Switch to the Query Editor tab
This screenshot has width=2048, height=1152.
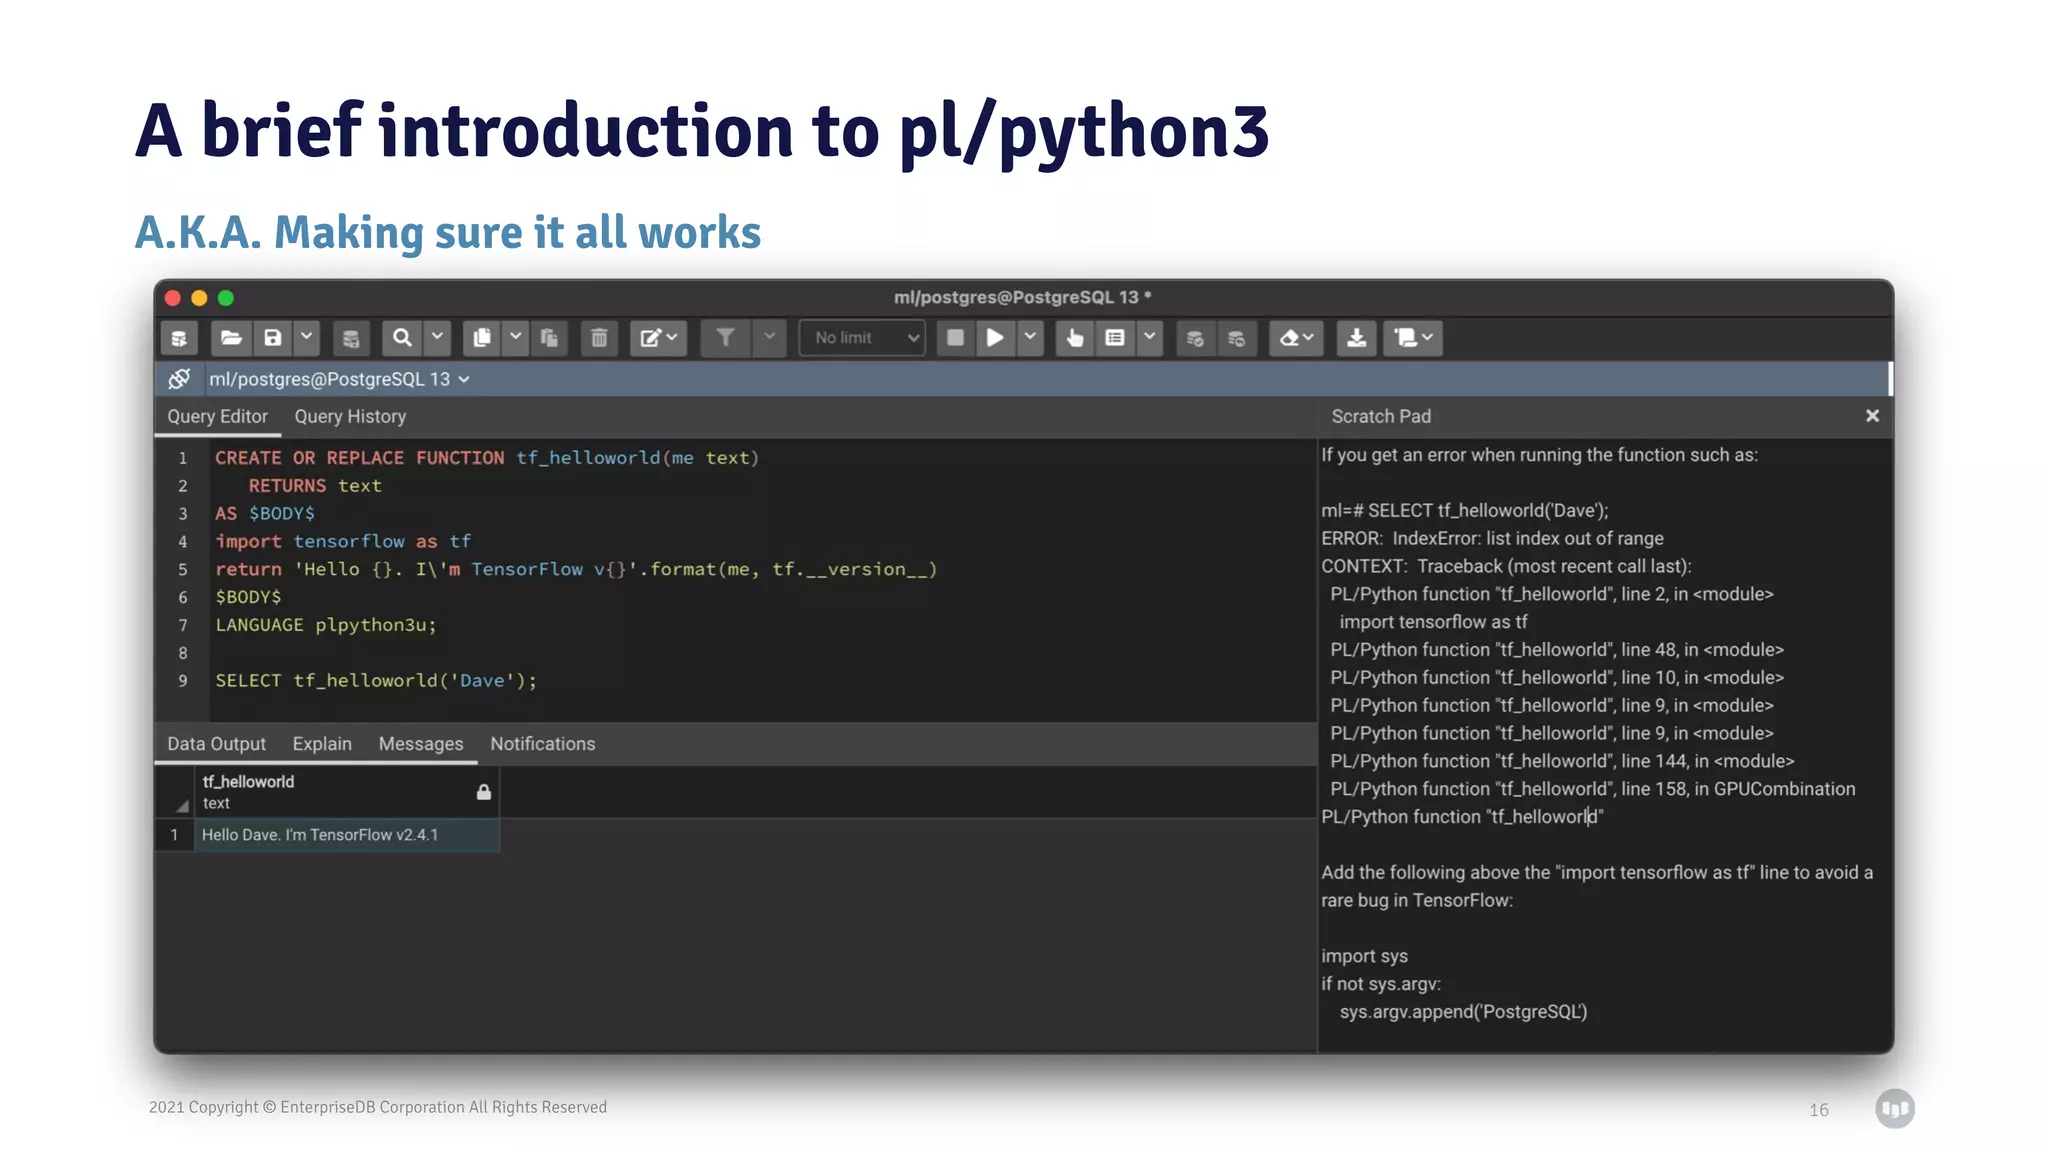pos(217,417)
